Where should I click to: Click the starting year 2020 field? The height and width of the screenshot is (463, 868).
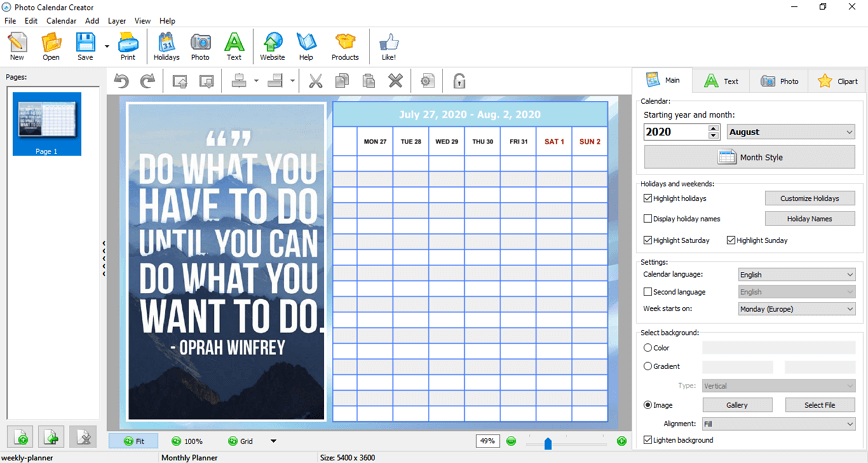point(676,132)
